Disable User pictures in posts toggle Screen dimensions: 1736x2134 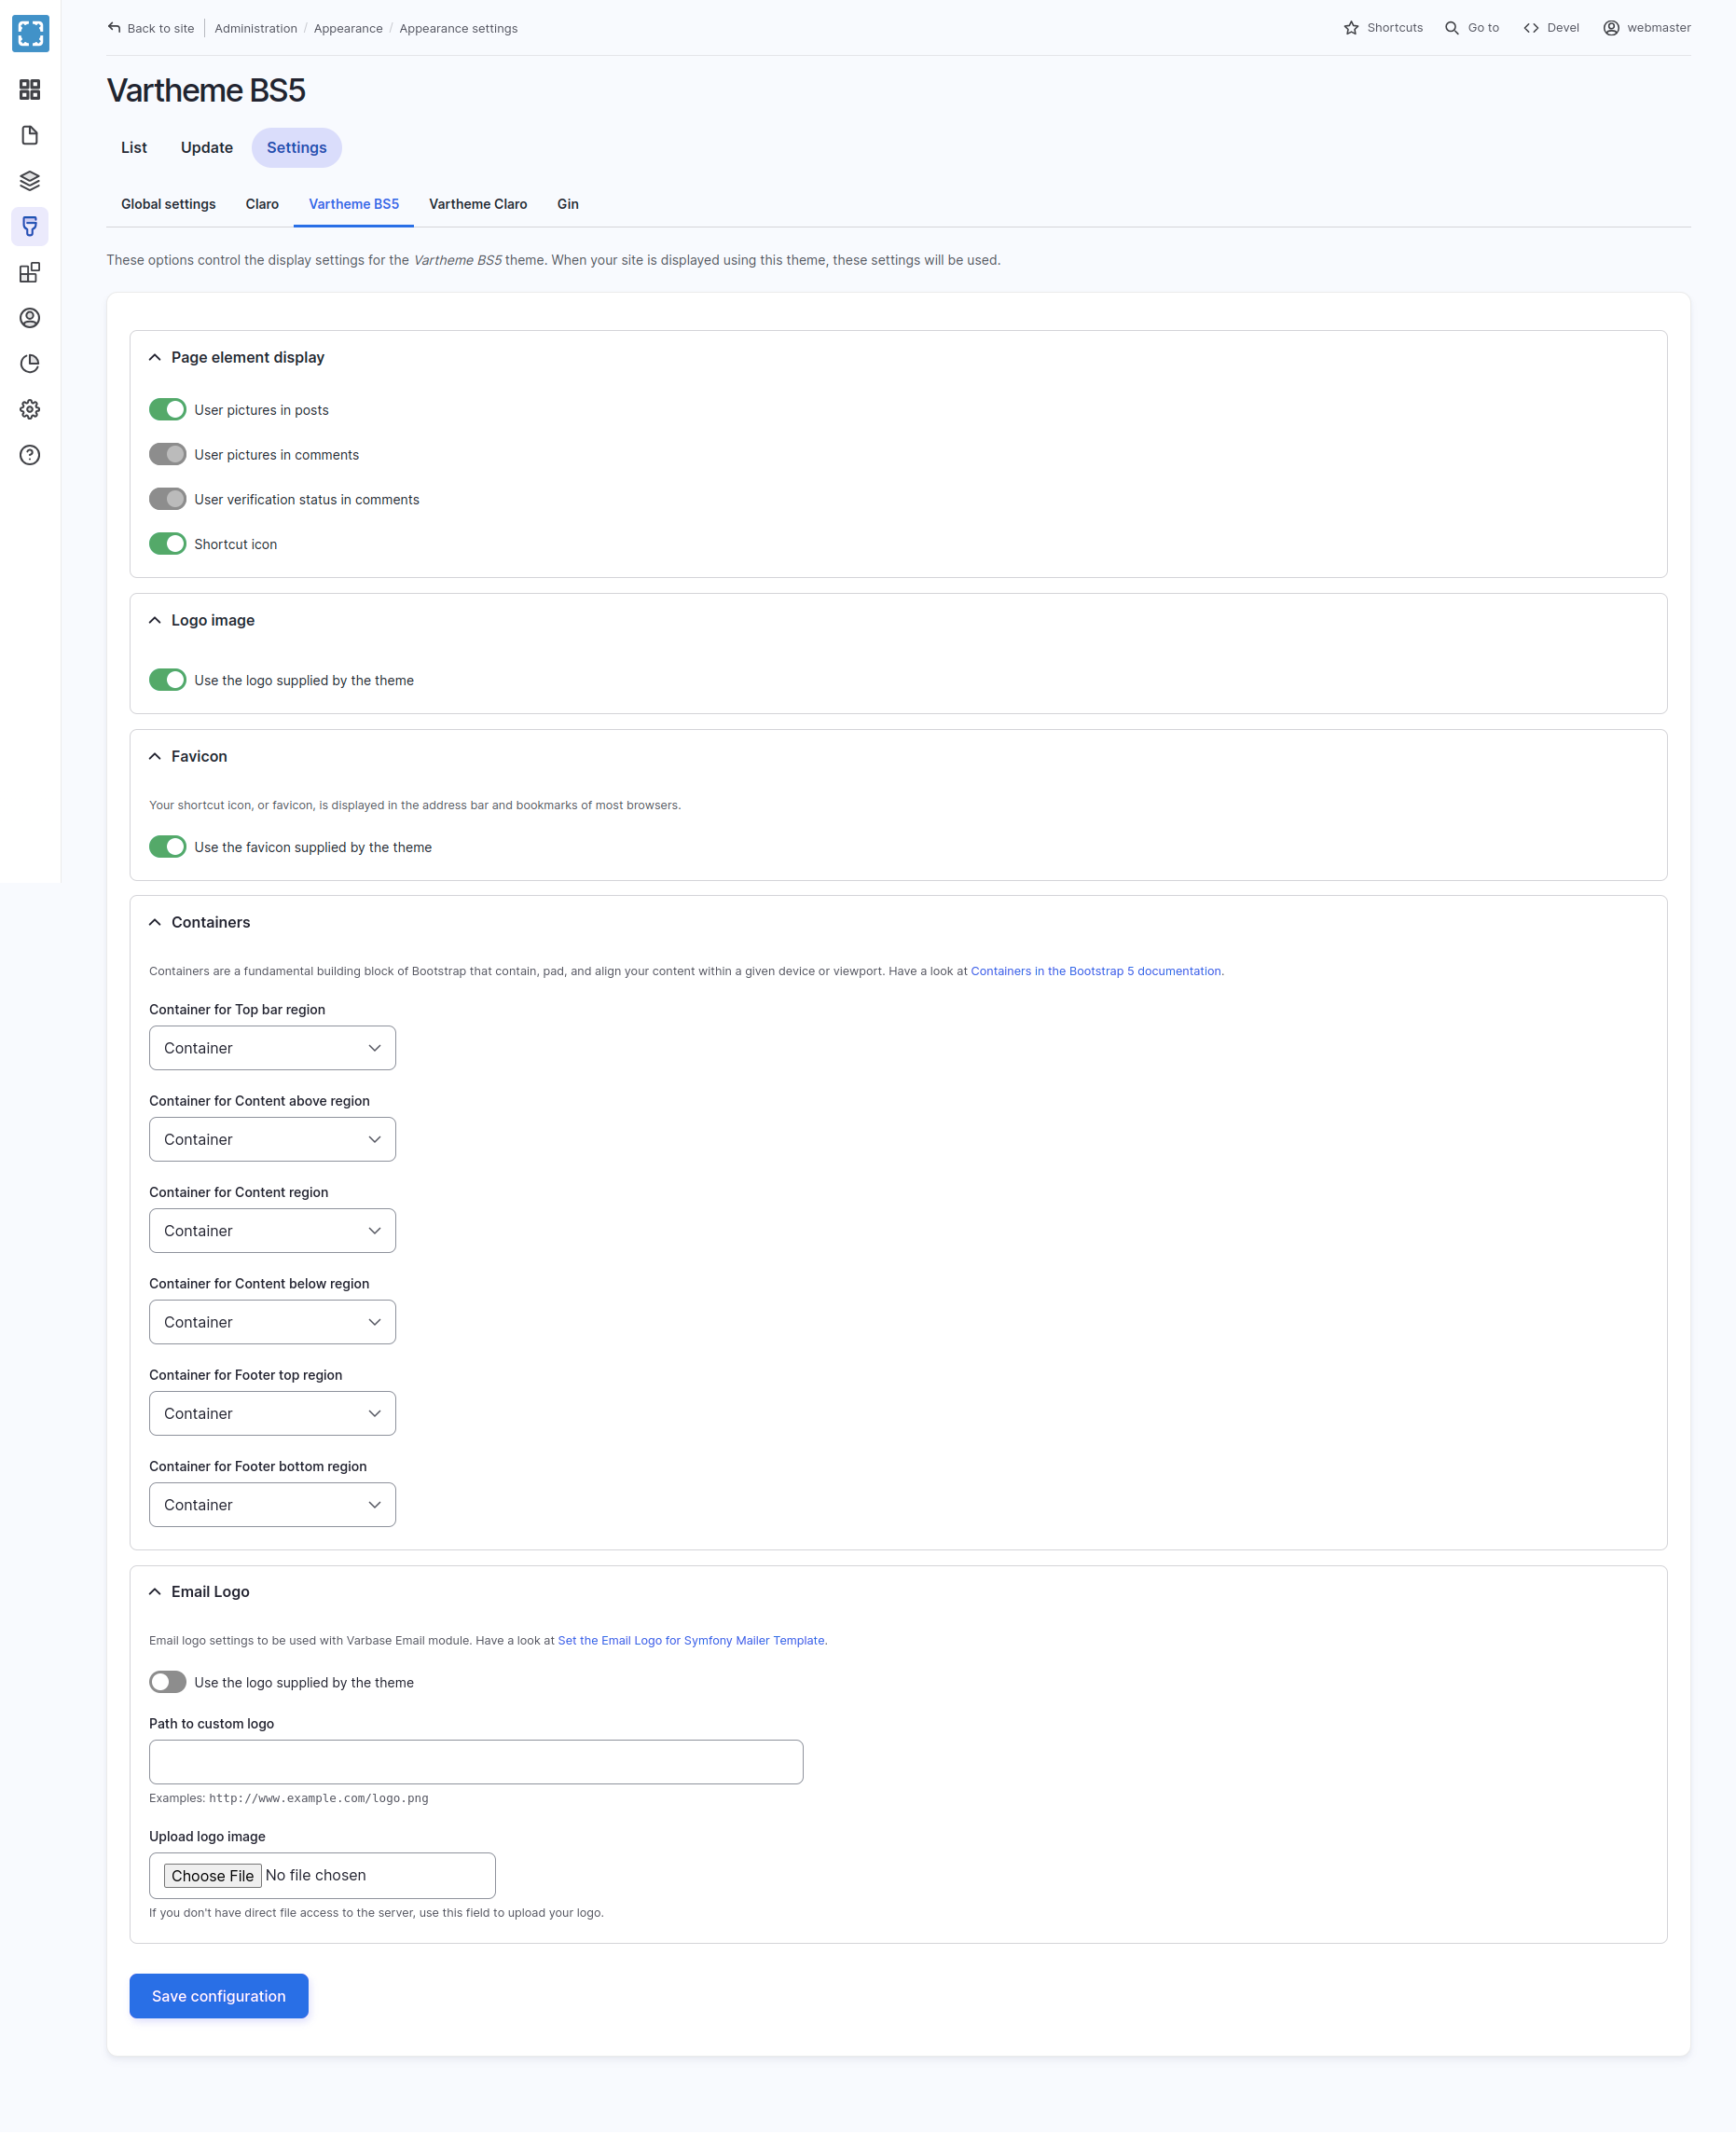pyautogui.click(x=167, y=409)
